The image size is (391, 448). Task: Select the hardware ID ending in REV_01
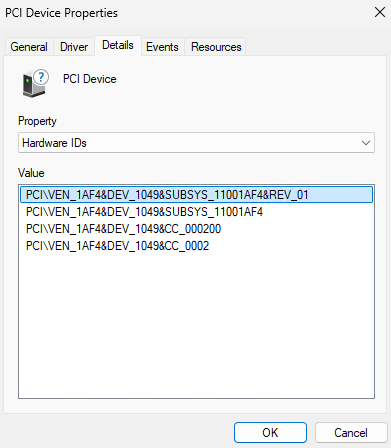click(196, 195)
